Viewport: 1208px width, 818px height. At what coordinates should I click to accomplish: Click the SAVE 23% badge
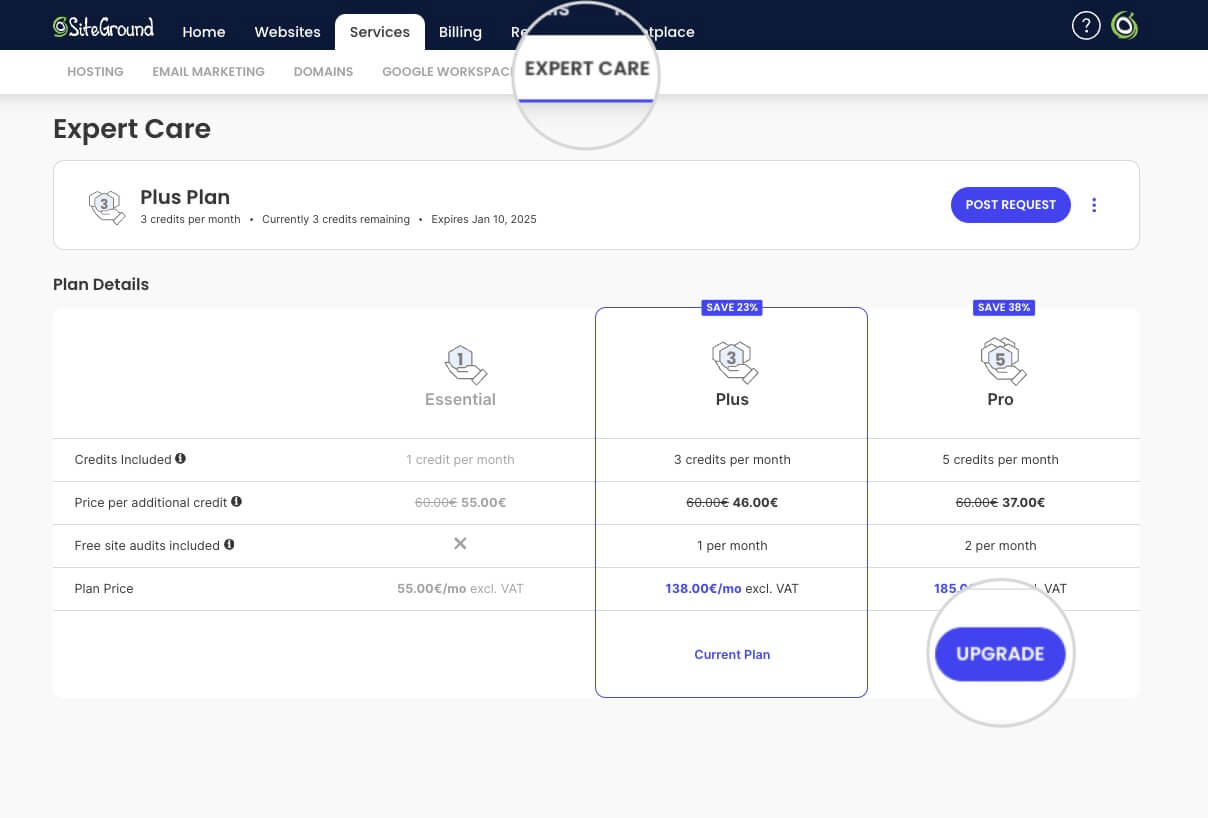pos(733,308)
